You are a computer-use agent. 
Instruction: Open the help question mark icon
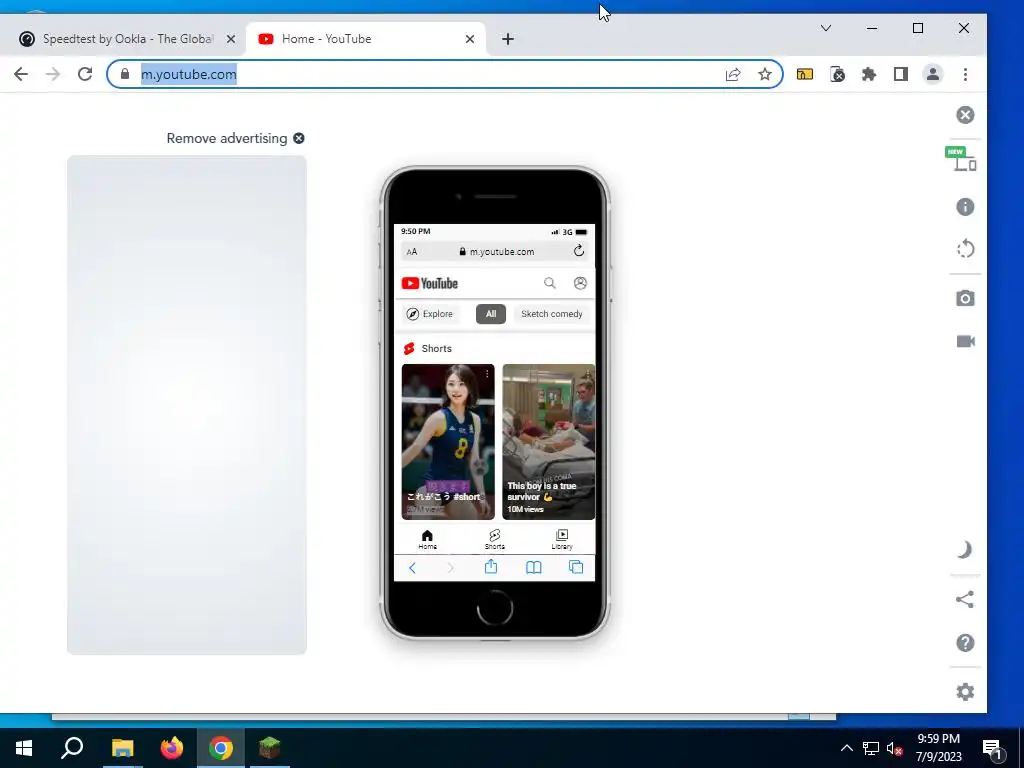coord(965,643)
